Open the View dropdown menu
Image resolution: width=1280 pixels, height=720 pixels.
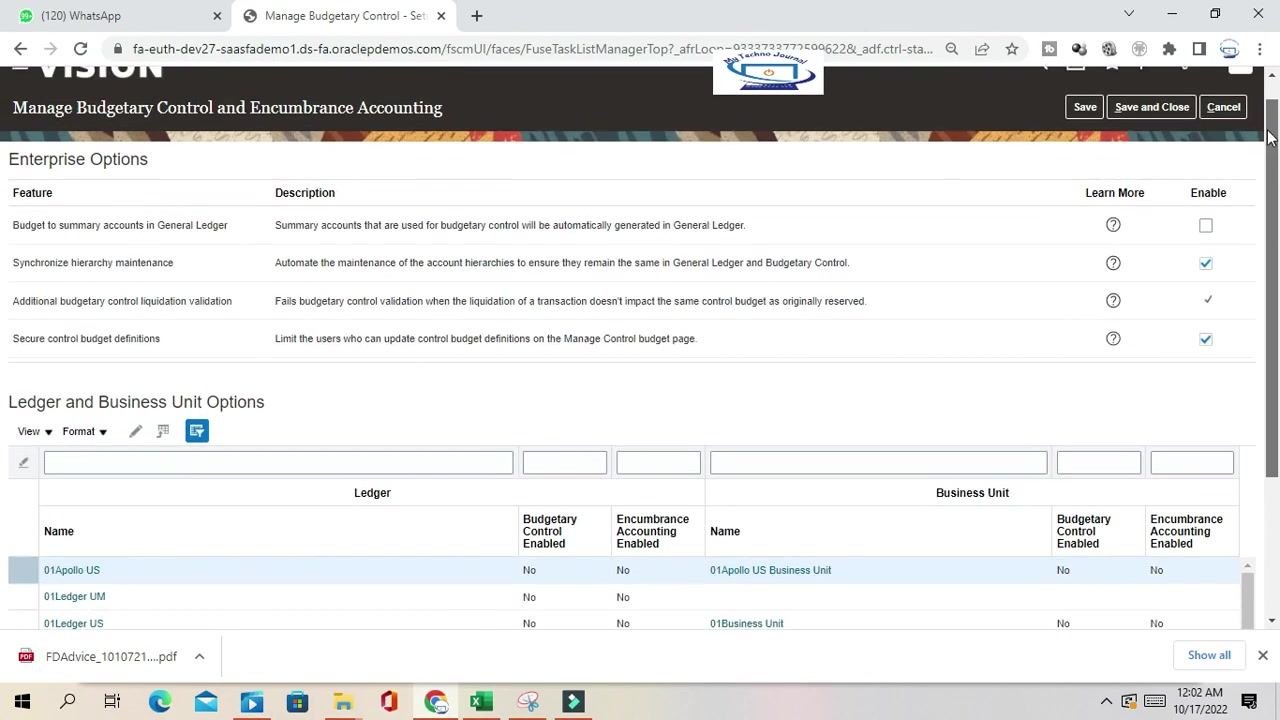(x=35, y=431)
